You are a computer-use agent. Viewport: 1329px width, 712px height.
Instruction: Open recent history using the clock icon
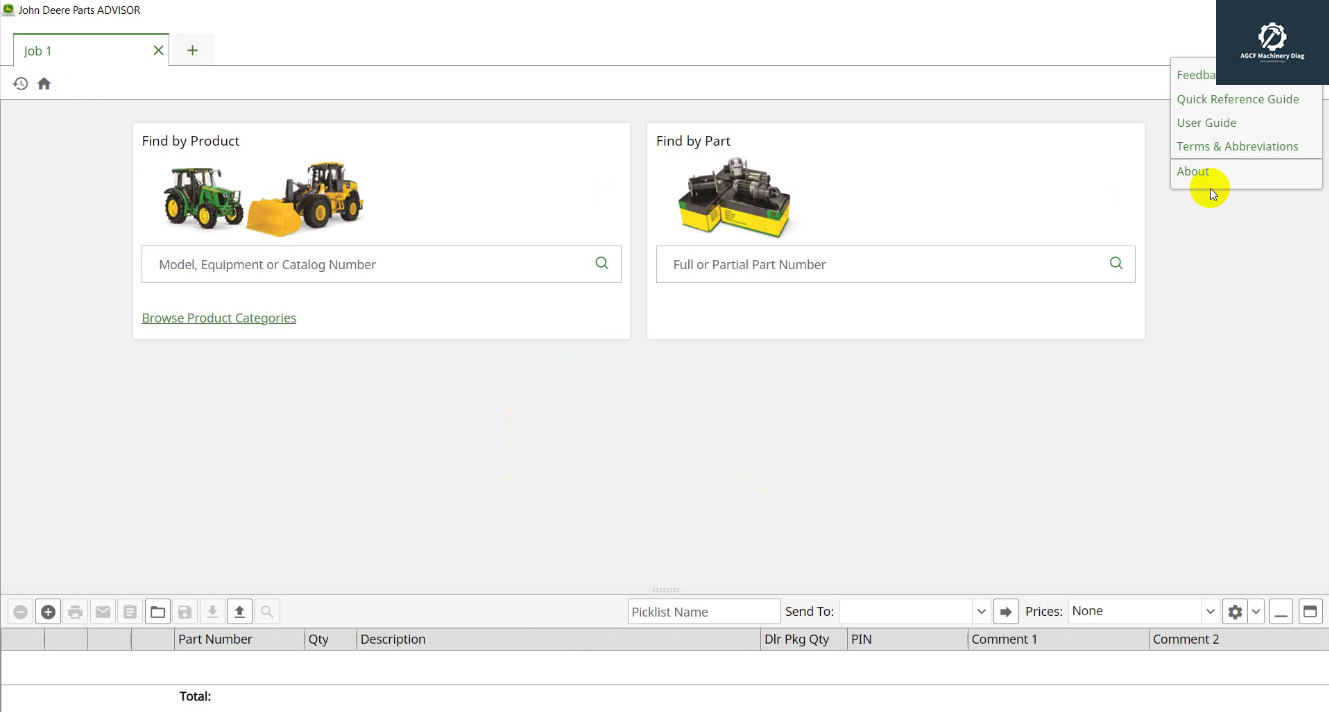pyautogui.click(x=20, y=84)
